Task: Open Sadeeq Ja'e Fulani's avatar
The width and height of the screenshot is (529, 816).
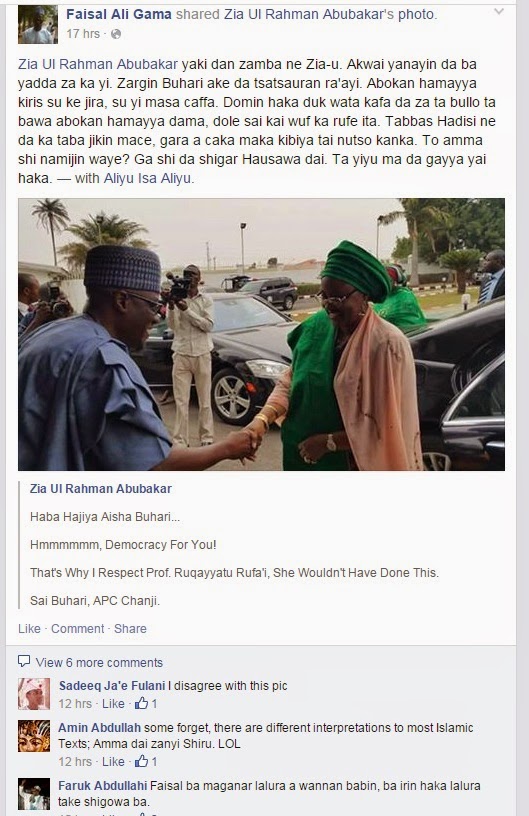Action: click(34, 694)
